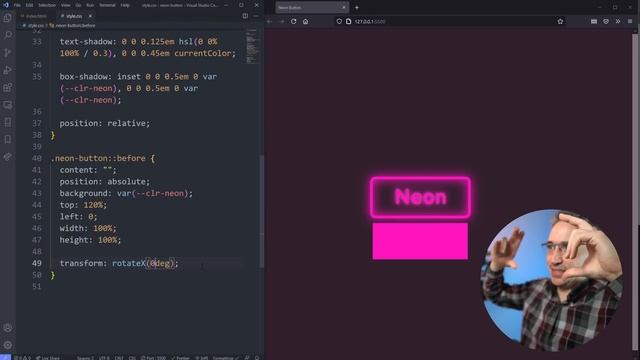
Task: Click the CSS language mode in status bar
Action: click(132, 358)
